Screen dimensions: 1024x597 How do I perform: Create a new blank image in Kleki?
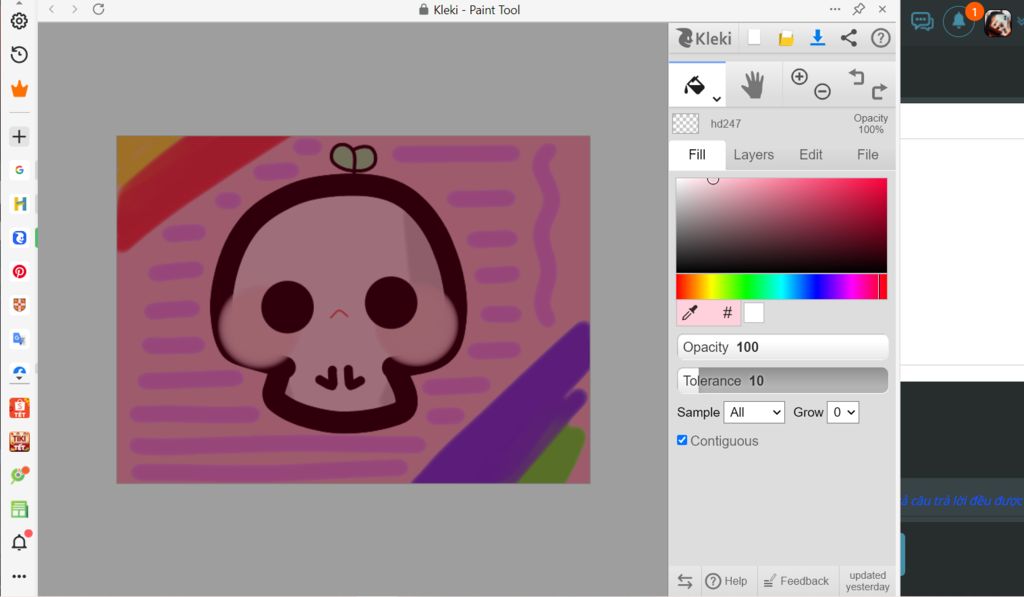point(754,38)
